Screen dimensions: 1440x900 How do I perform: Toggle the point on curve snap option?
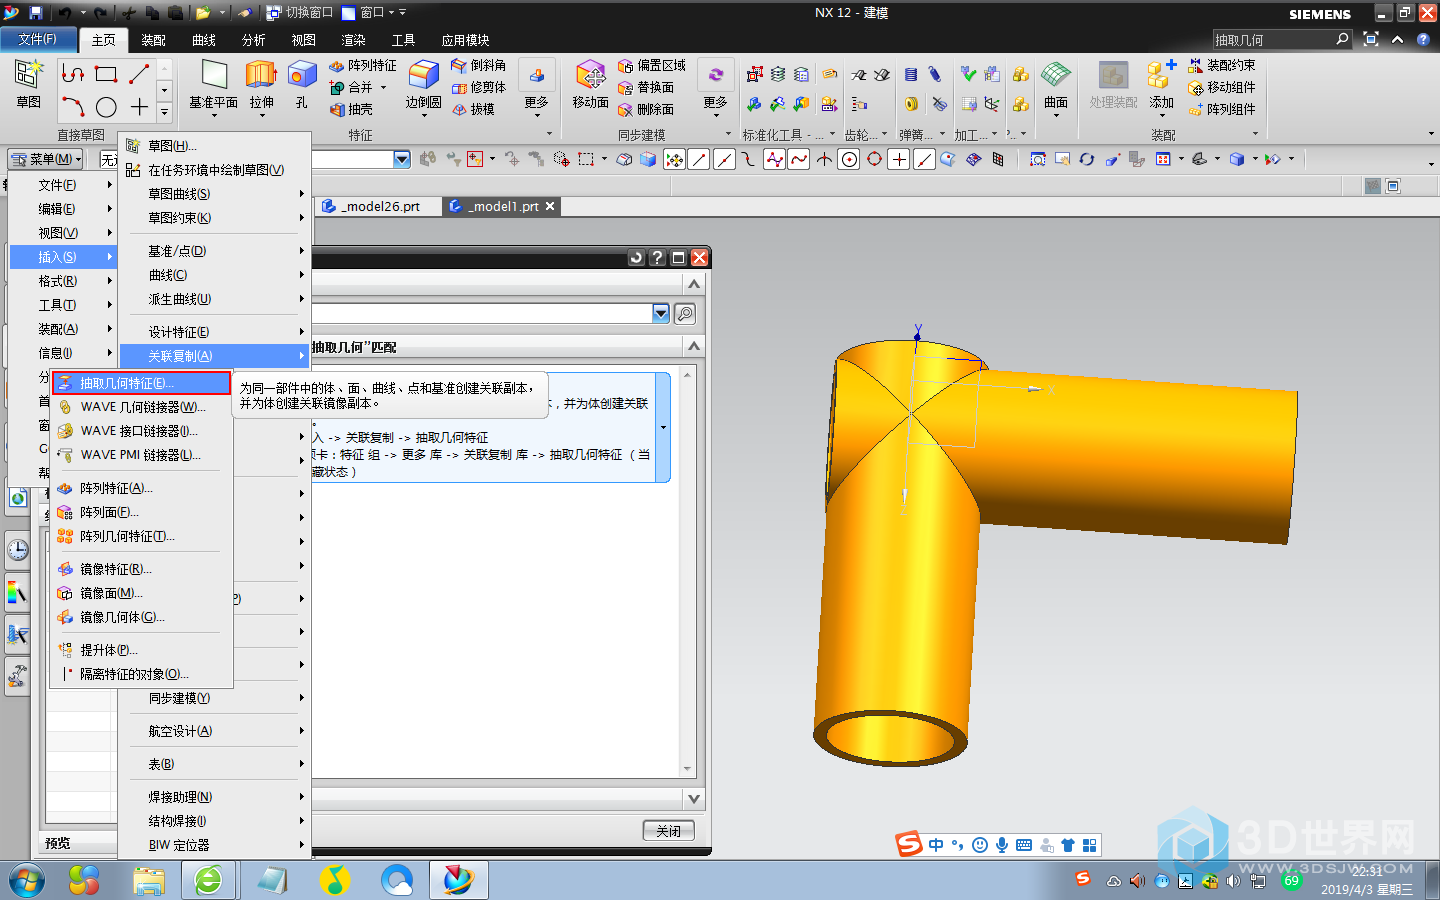click(924, 159)
